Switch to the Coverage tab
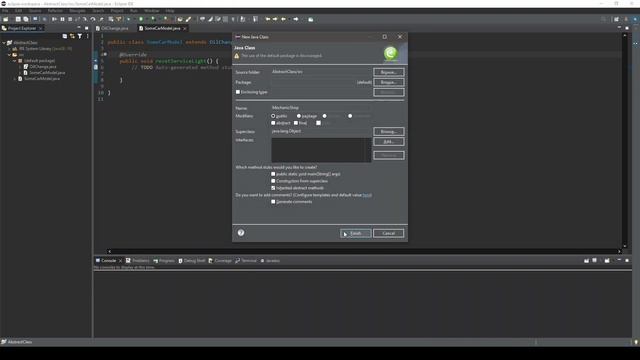 click(220, 260)
